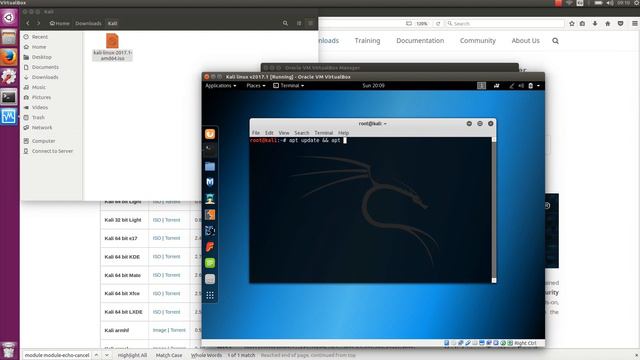Toggle Highlight All in Firefox find bar

[x=132, y=355]
